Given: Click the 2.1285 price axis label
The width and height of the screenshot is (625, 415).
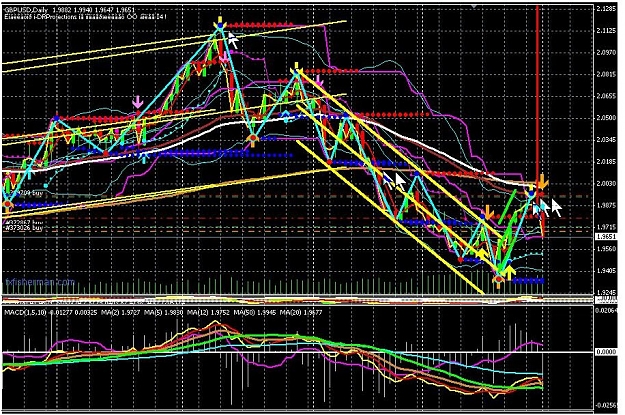Looking at the screenshot, I should click(607, 8).
